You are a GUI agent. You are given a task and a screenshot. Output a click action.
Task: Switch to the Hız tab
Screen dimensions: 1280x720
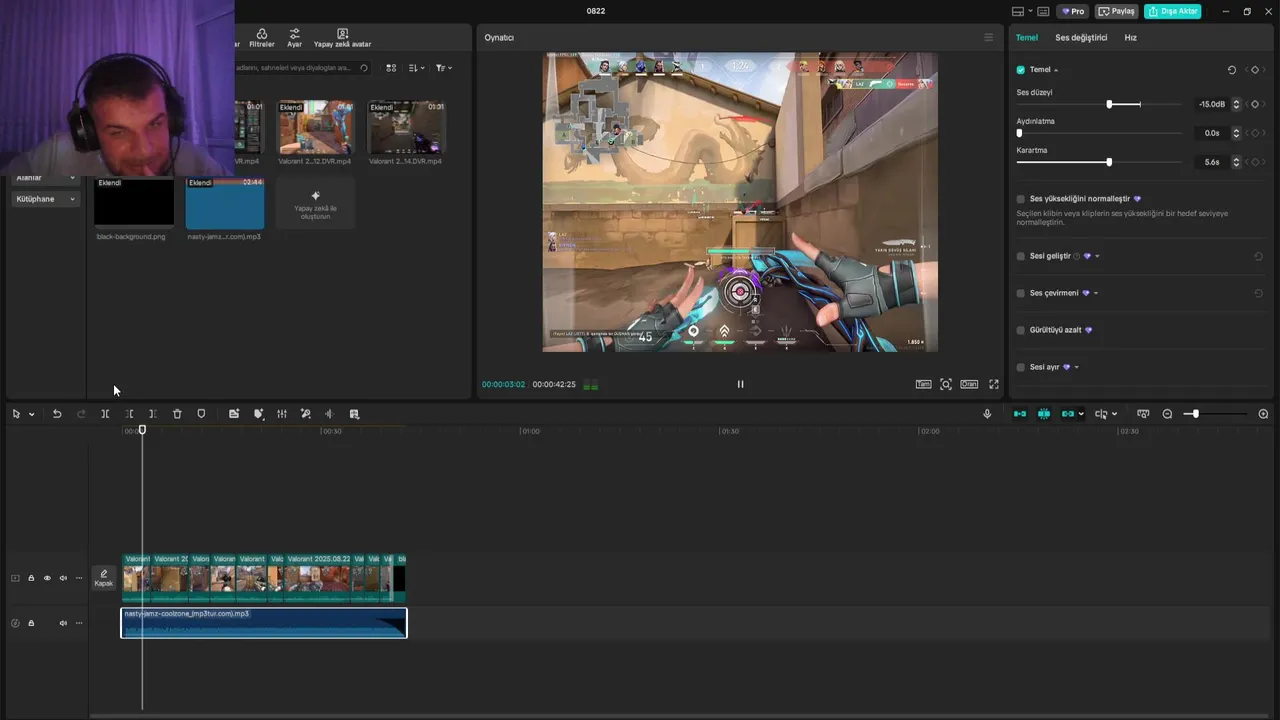tap(1130, 38)
